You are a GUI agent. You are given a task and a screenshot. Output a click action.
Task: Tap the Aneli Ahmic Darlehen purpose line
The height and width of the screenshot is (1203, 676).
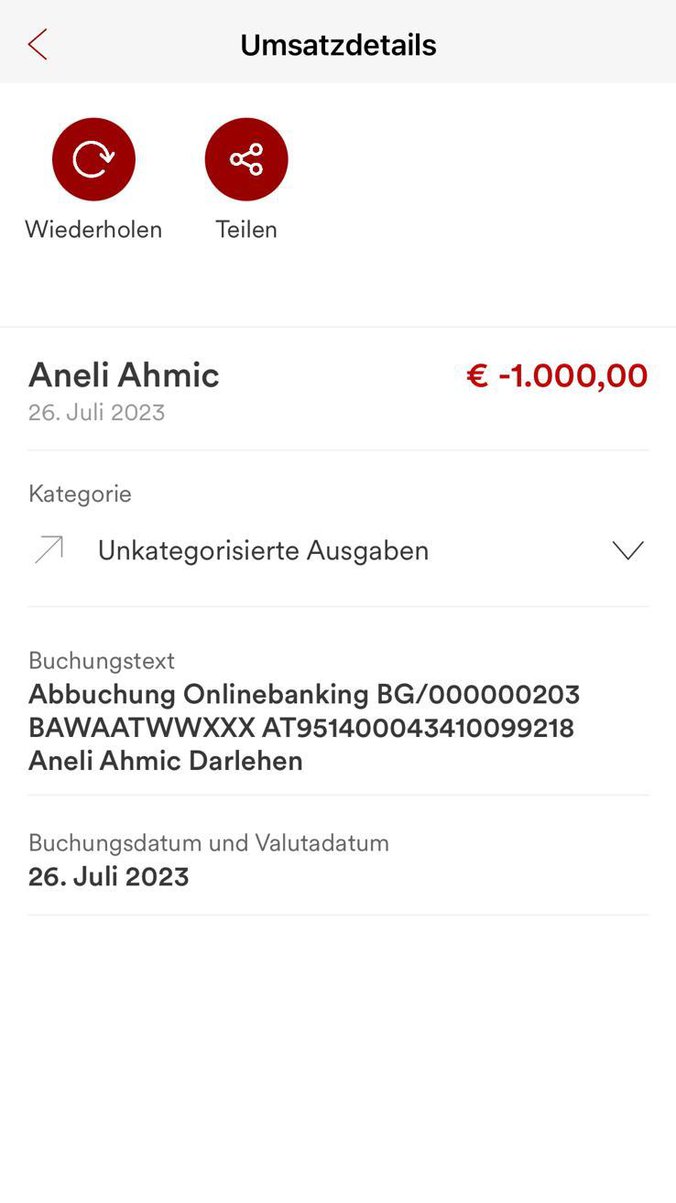(165, 761)
